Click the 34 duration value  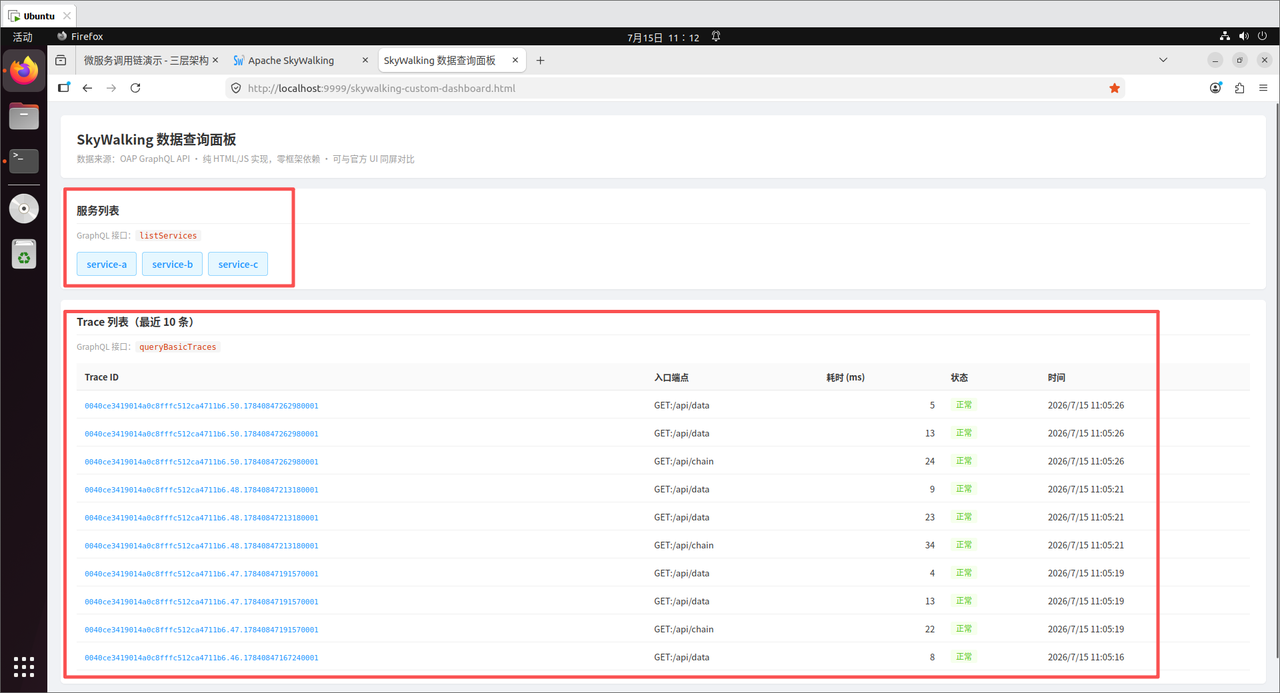pyautogui.click(x=930, y=546)
